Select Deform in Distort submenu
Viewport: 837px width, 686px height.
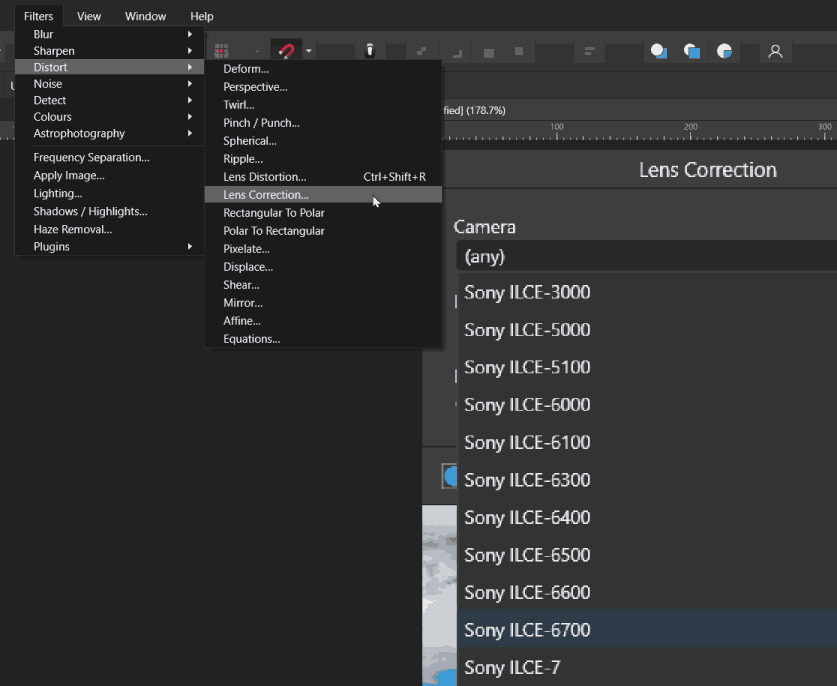323,69
